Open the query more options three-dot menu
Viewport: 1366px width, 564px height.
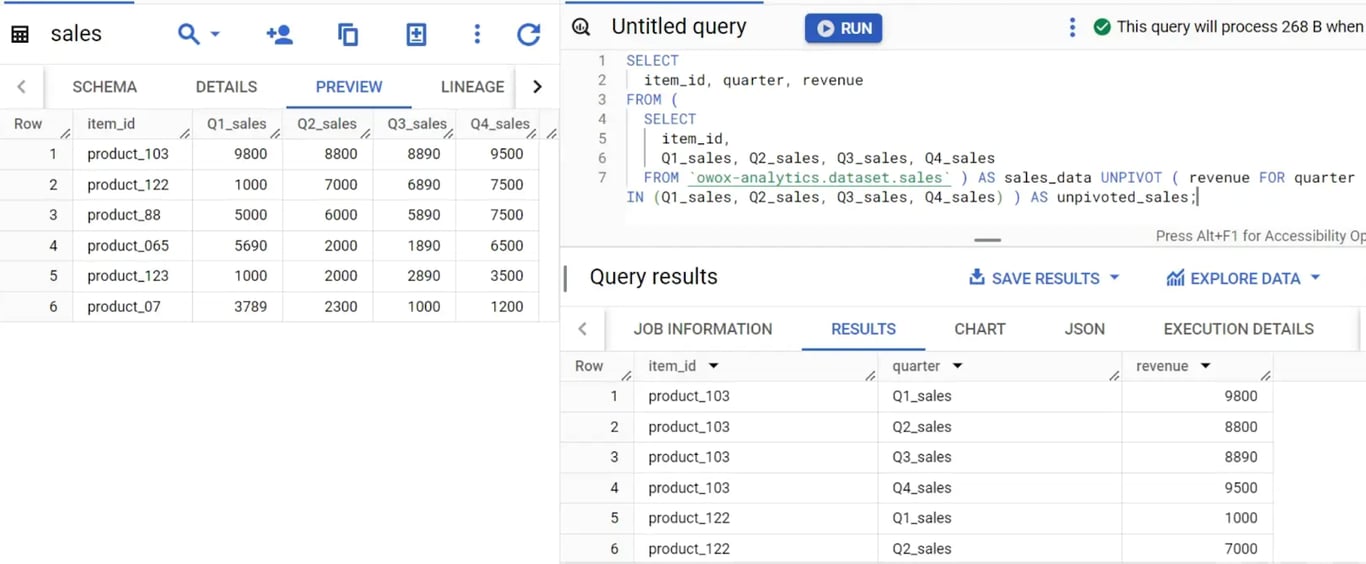[1072, 28]
